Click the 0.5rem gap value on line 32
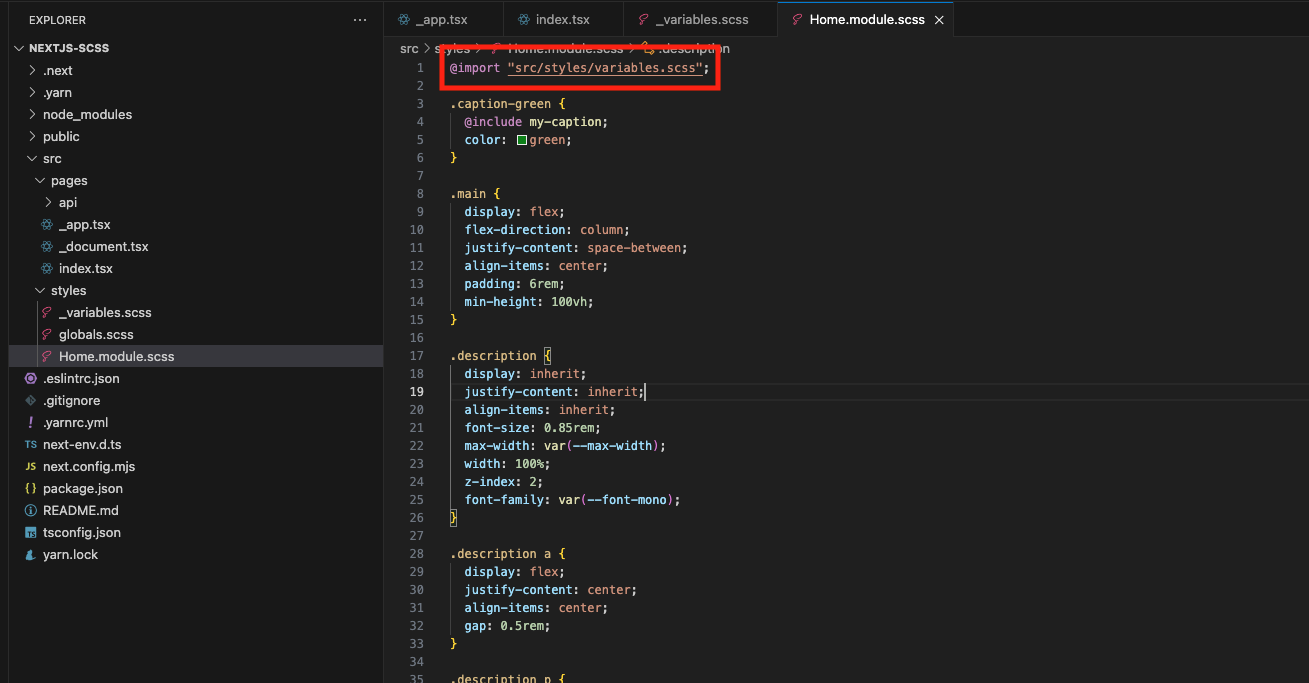Viewport: 1309px width, 683px height. [522, 626]
